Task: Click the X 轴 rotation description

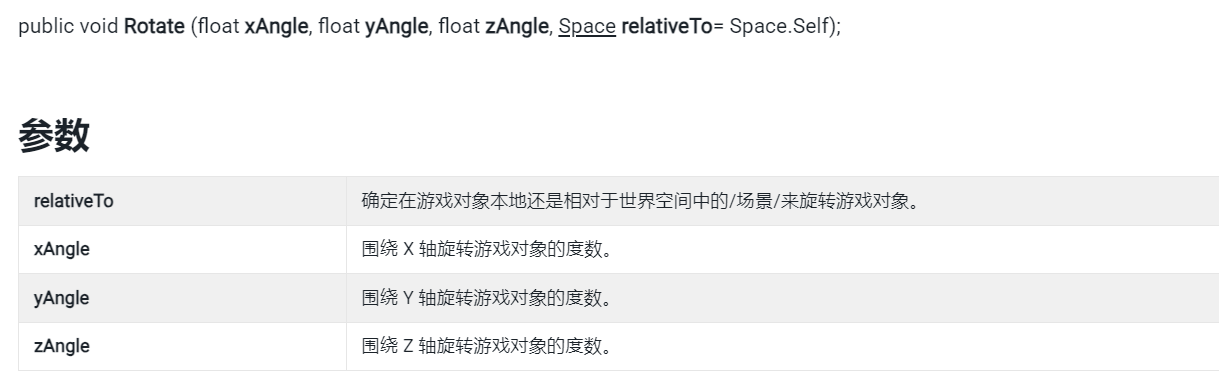Action: (x=486, y=249)
